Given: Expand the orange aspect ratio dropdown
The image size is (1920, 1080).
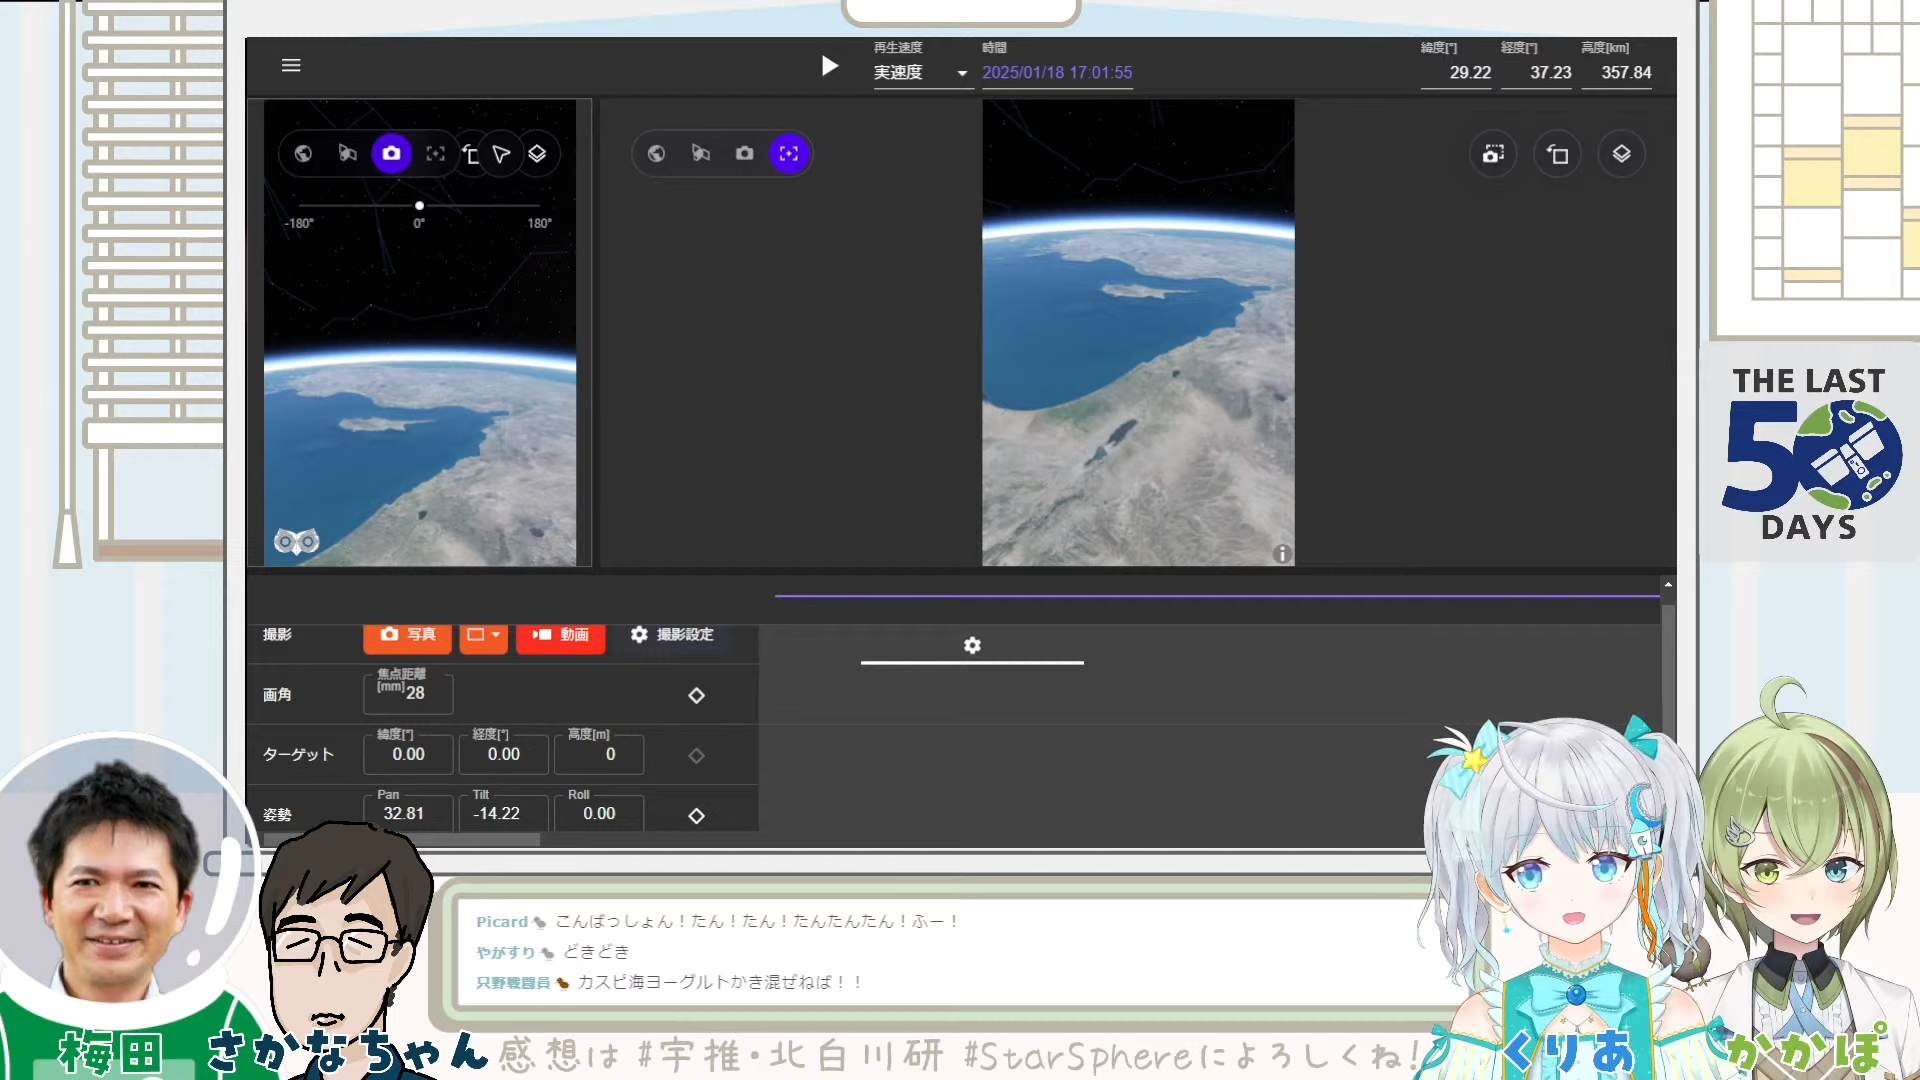Looking at the screenshot, I should click(x=483, y=635).
